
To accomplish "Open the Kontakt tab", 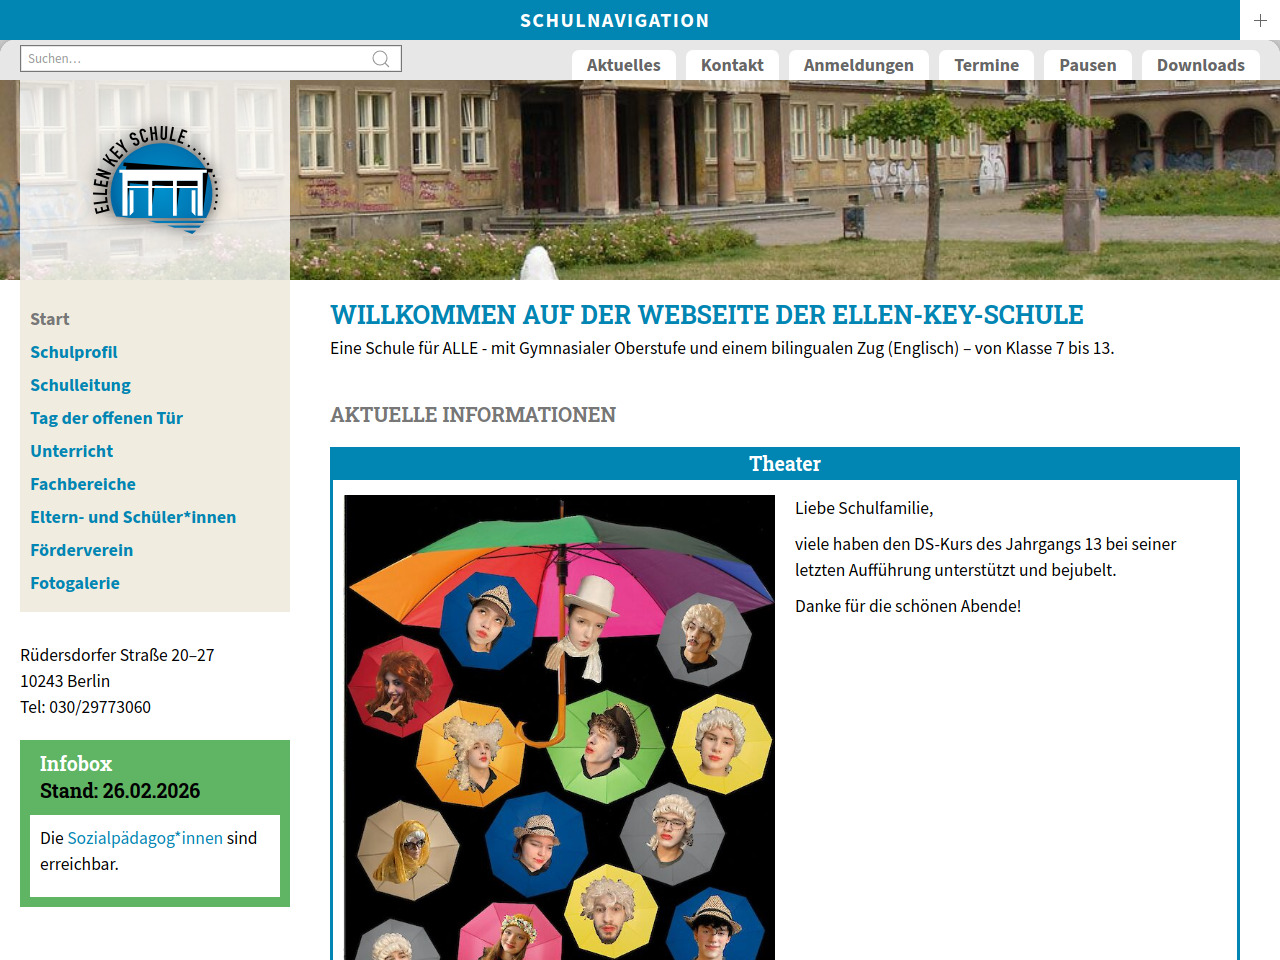I will [x=732, y=65].
